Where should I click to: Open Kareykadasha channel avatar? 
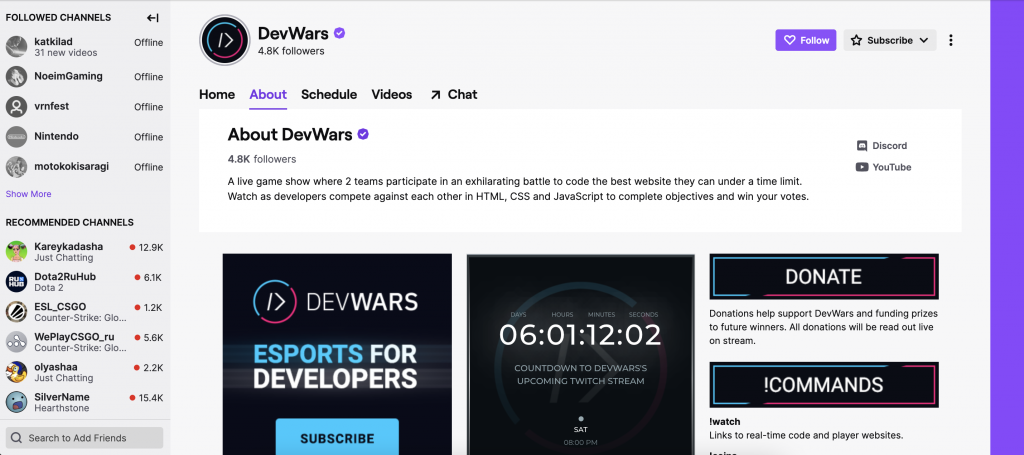point(16,251)
